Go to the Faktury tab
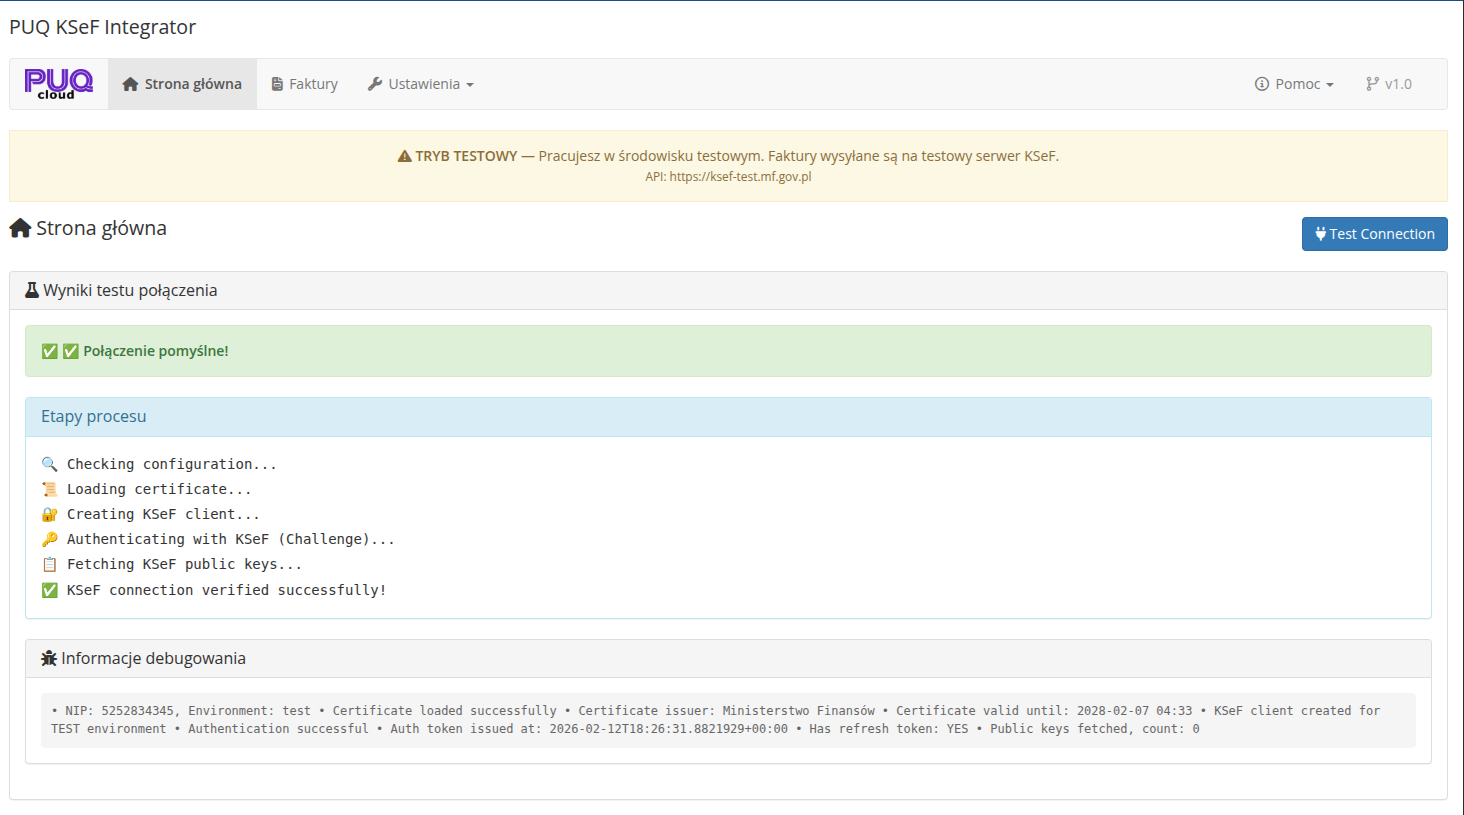Image resolution: width=1464 pixels, height=815 pixels. [305, 85]
